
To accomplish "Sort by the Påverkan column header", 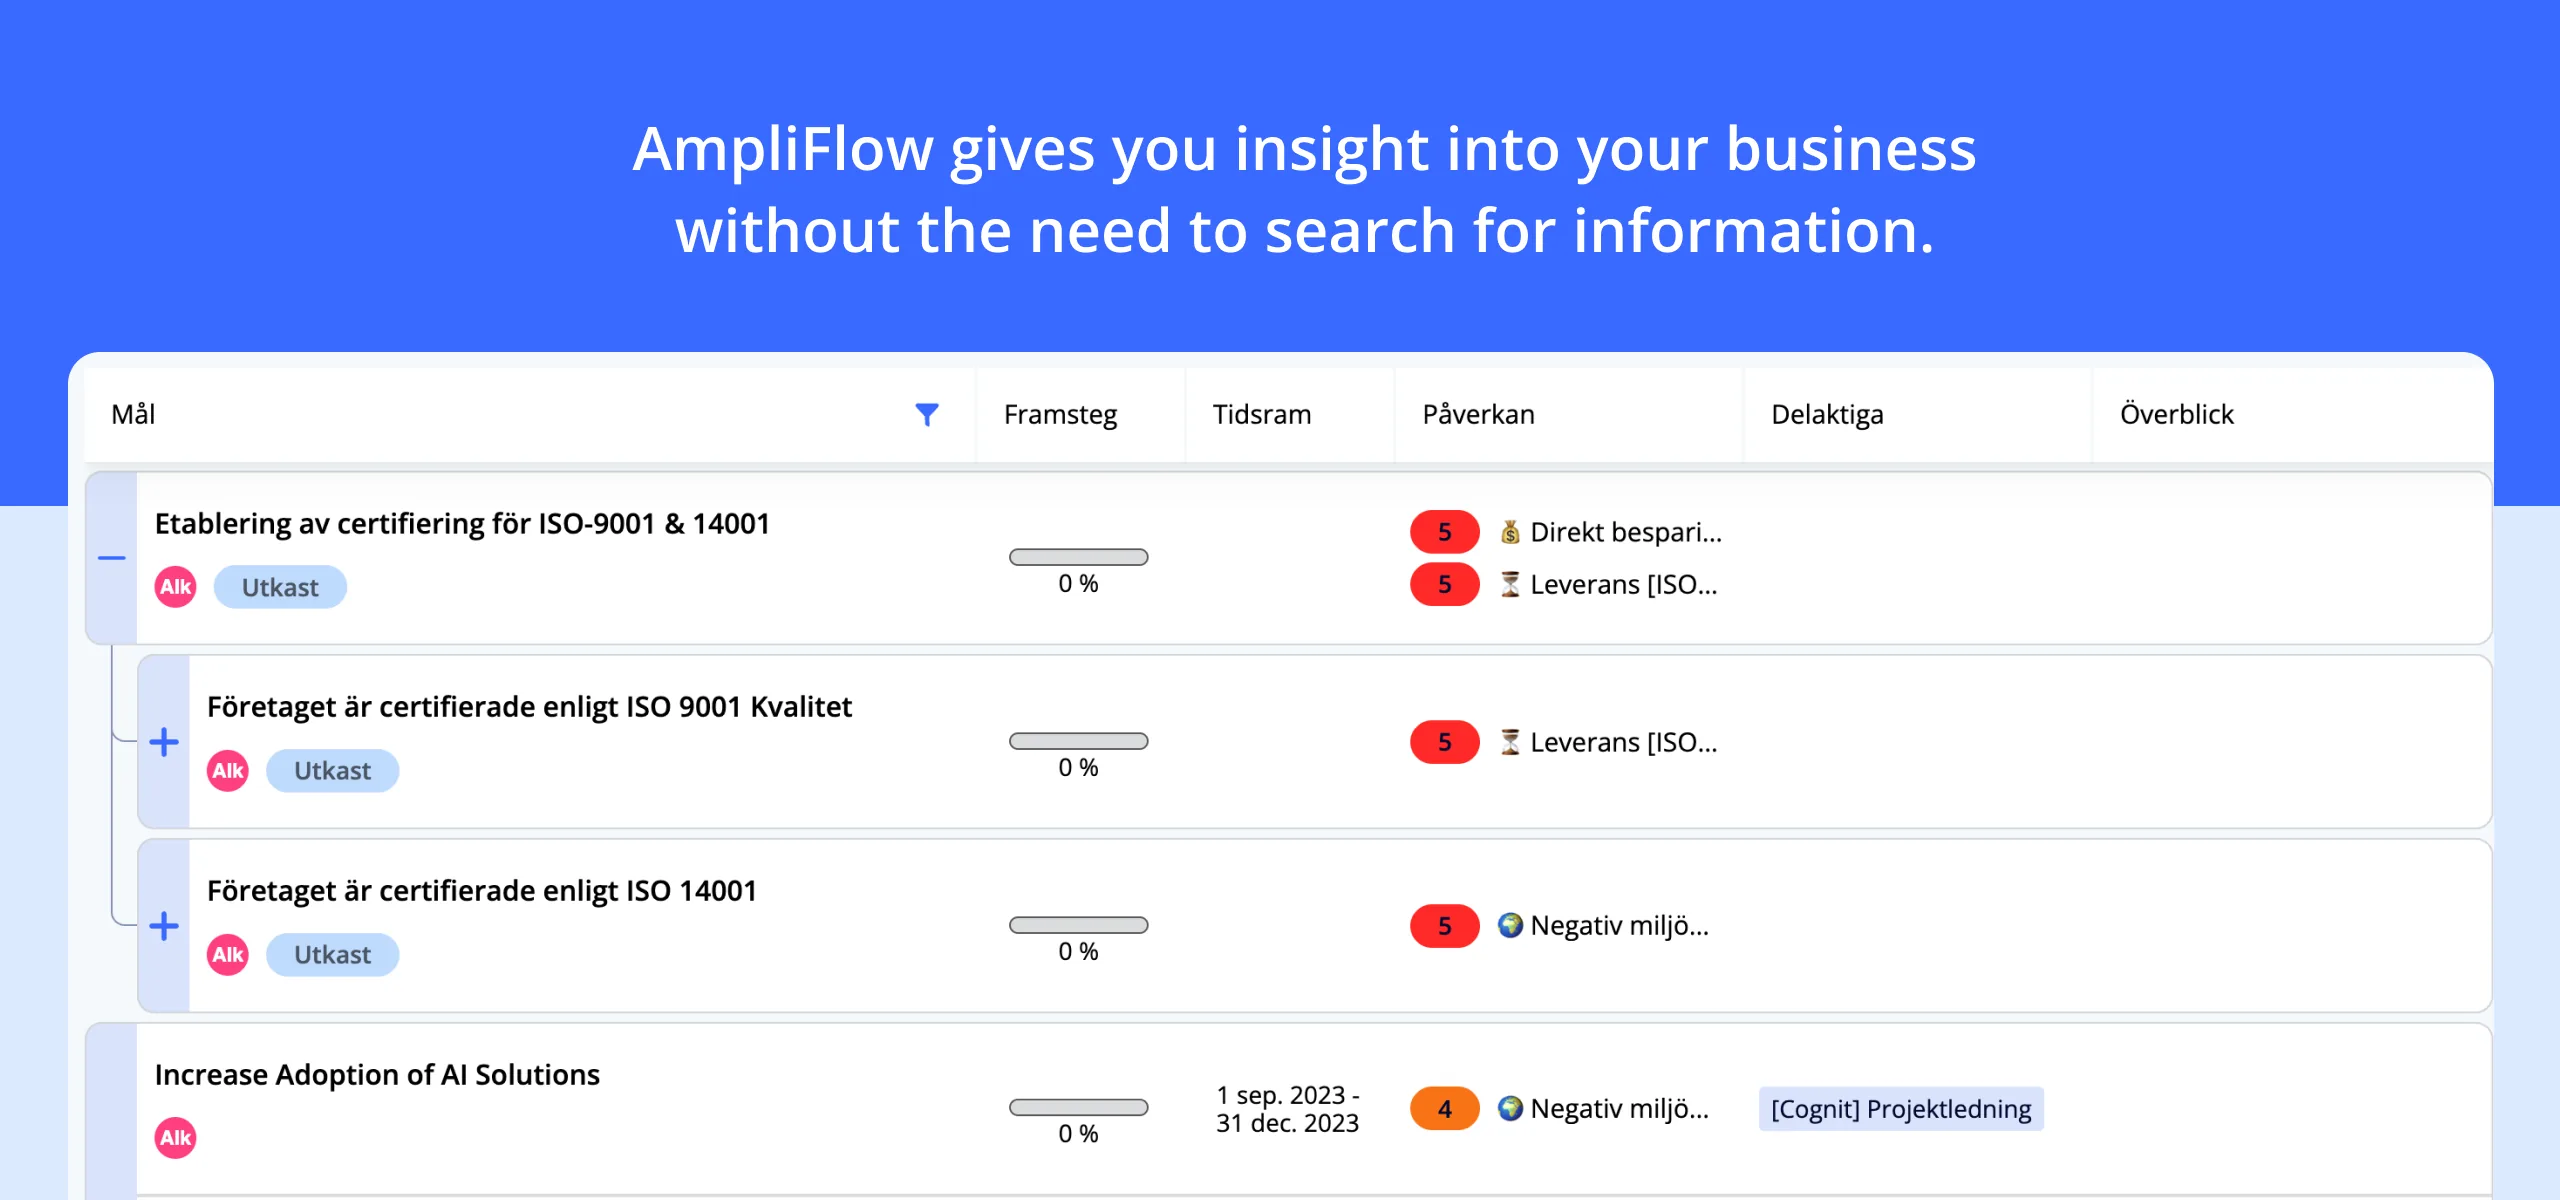I will (x=1478, y=414).
